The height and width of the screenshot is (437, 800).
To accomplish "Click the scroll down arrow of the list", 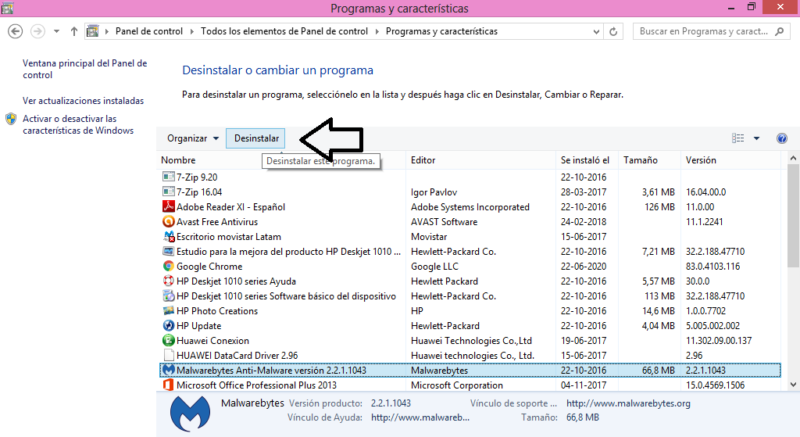I will point(793,385).
